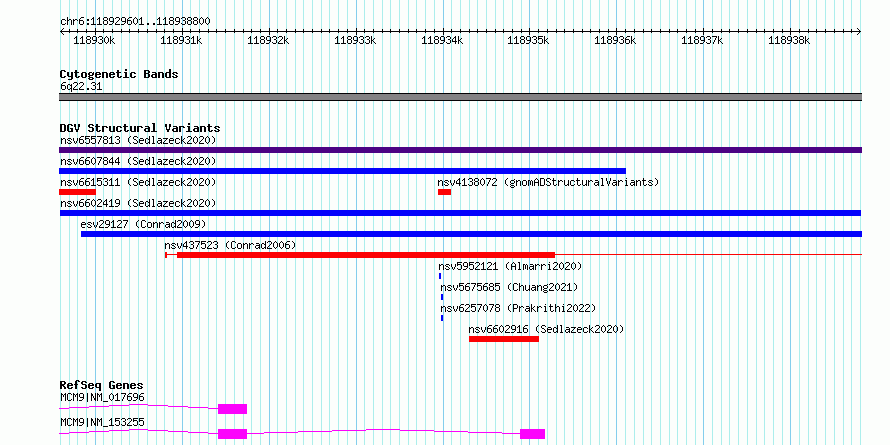Click the red nsv6615311 variant bar
The width and height of the screenshot is (890, 445).
pos(77,192)
